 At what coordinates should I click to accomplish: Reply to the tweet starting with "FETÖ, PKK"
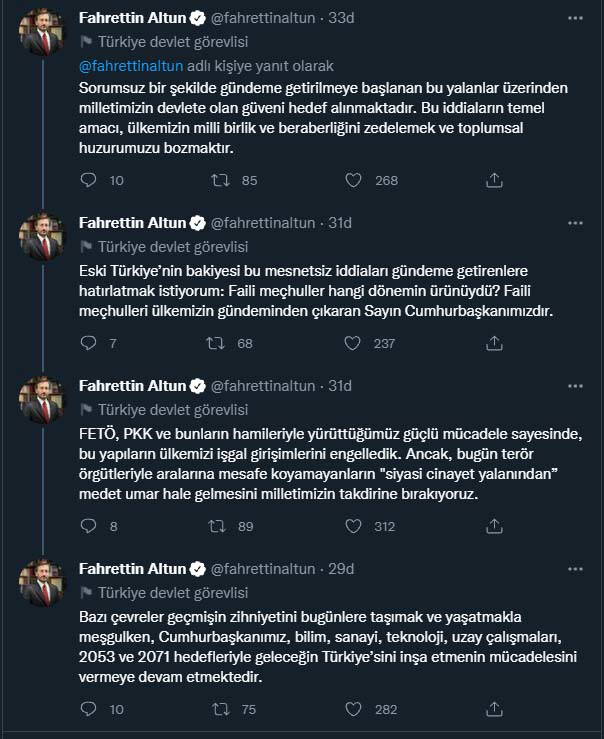(89, 526)
